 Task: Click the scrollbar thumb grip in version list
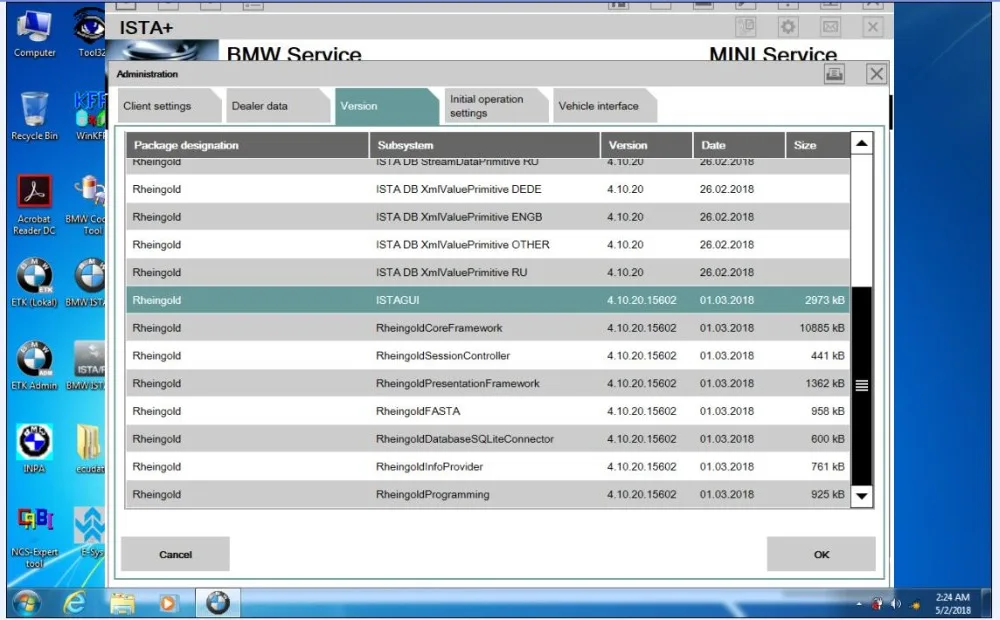pyautogui.click(x=862, y=385)
